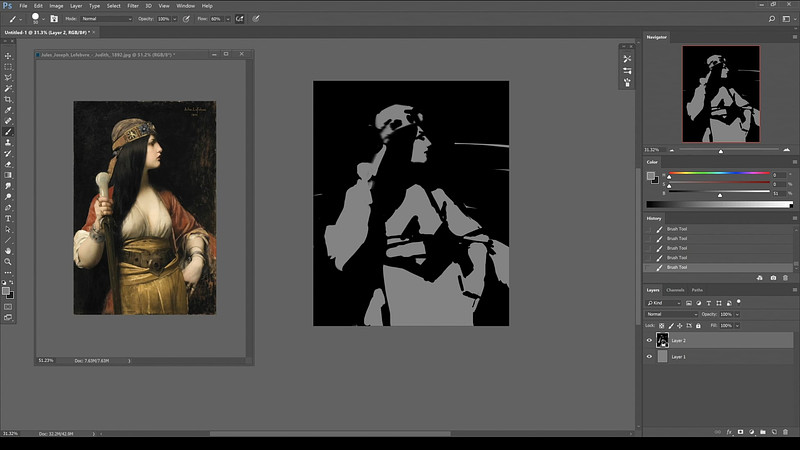The width and height of the screenshot is (800, 450).
Task: Toggle lock transparent pixels
Action: pyautogui.click(x=662, y=326)
